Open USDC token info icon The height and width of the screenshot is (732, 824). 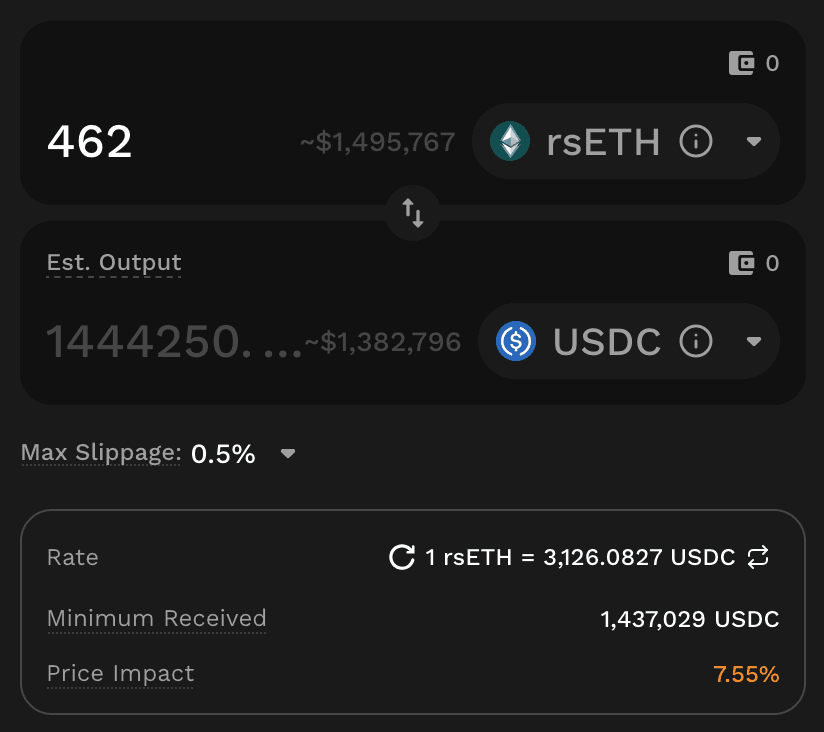696,342
